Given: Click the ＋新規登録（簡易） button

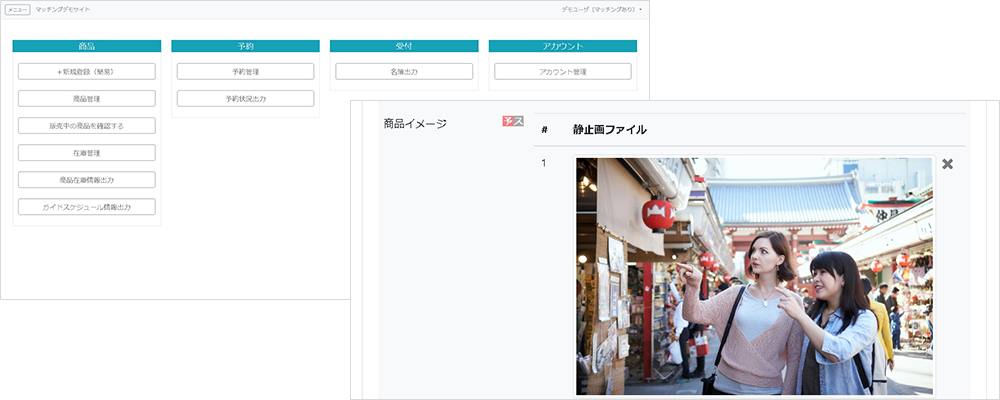Looking at the screenshot, I should 87,71.
